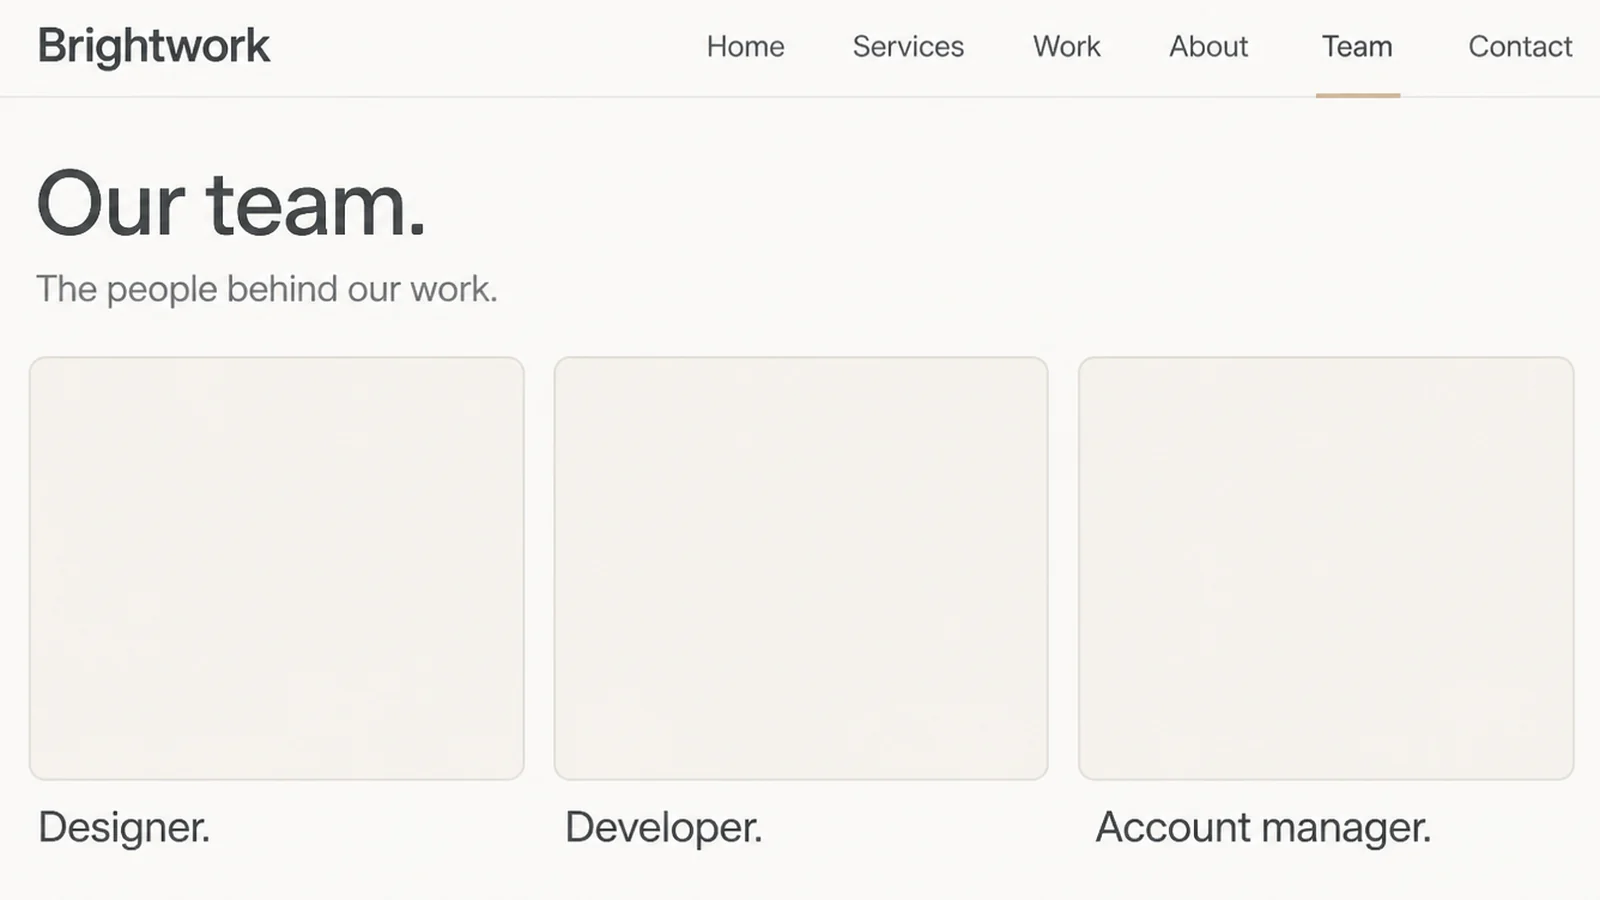
Task: Select the Team nav item
Action: pos(1357,46)
